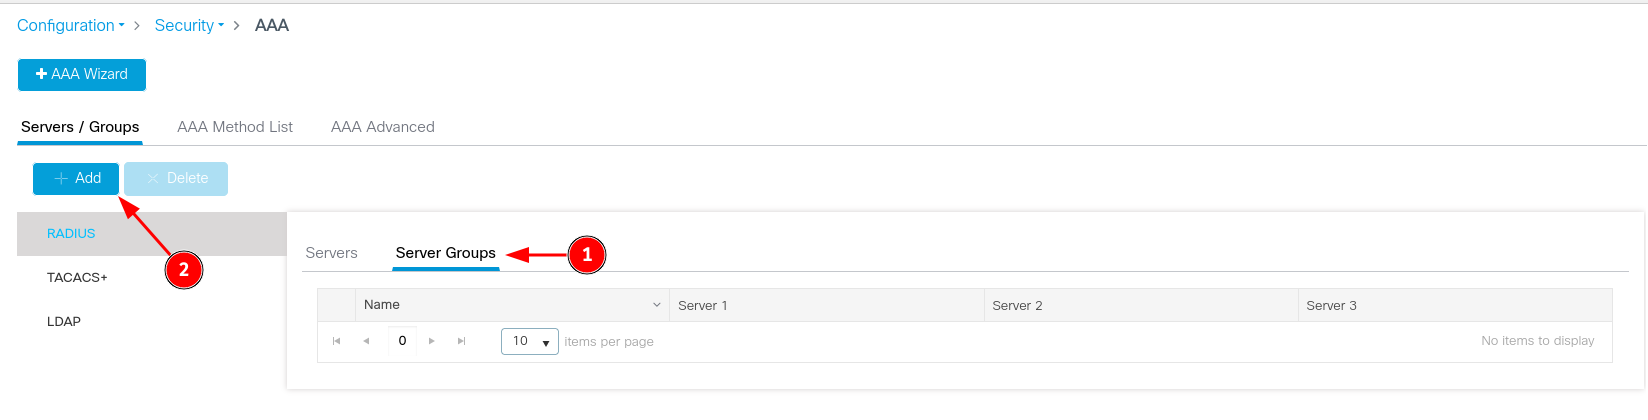
Task: Go to previous page of the table
Action: 367,341
